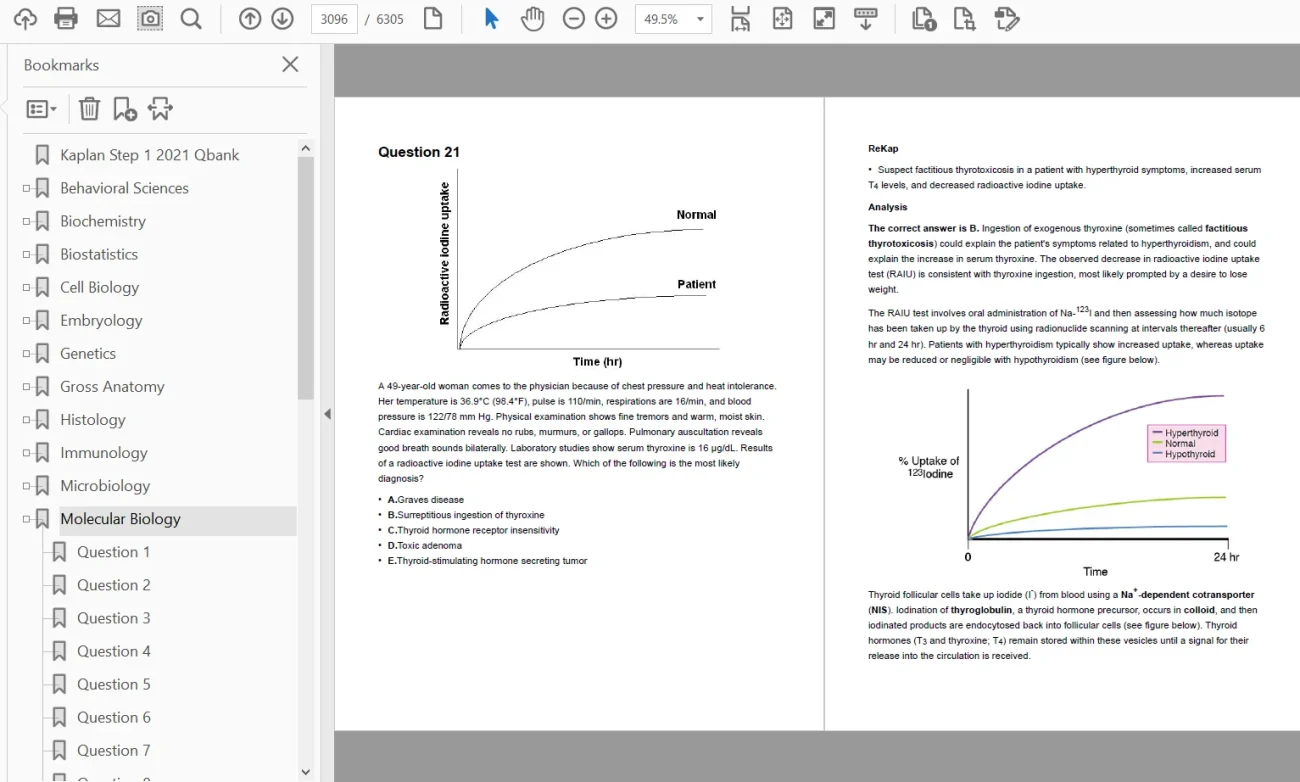Click the upload to cloud icon
Screen dimensions: 1300x782
25,18
